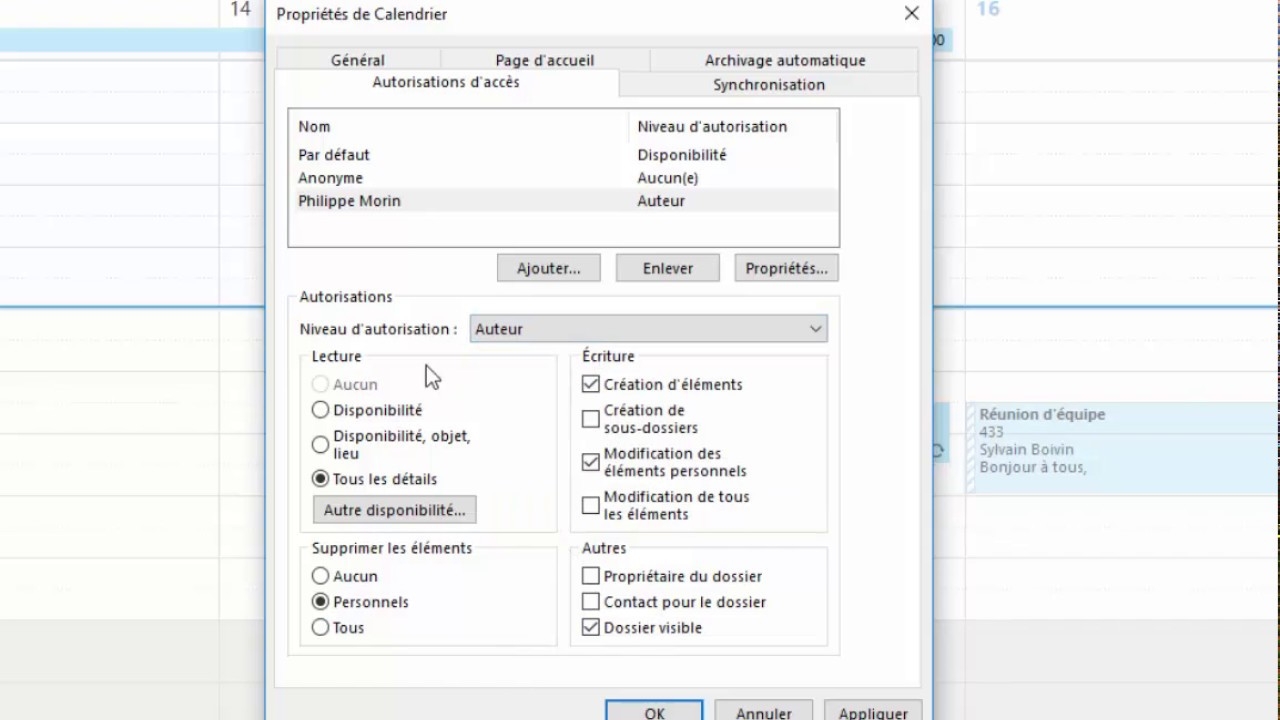Enable the Création de sous-dossiers checkbox
1280x720 pixels.
click(x=590, y=419)
